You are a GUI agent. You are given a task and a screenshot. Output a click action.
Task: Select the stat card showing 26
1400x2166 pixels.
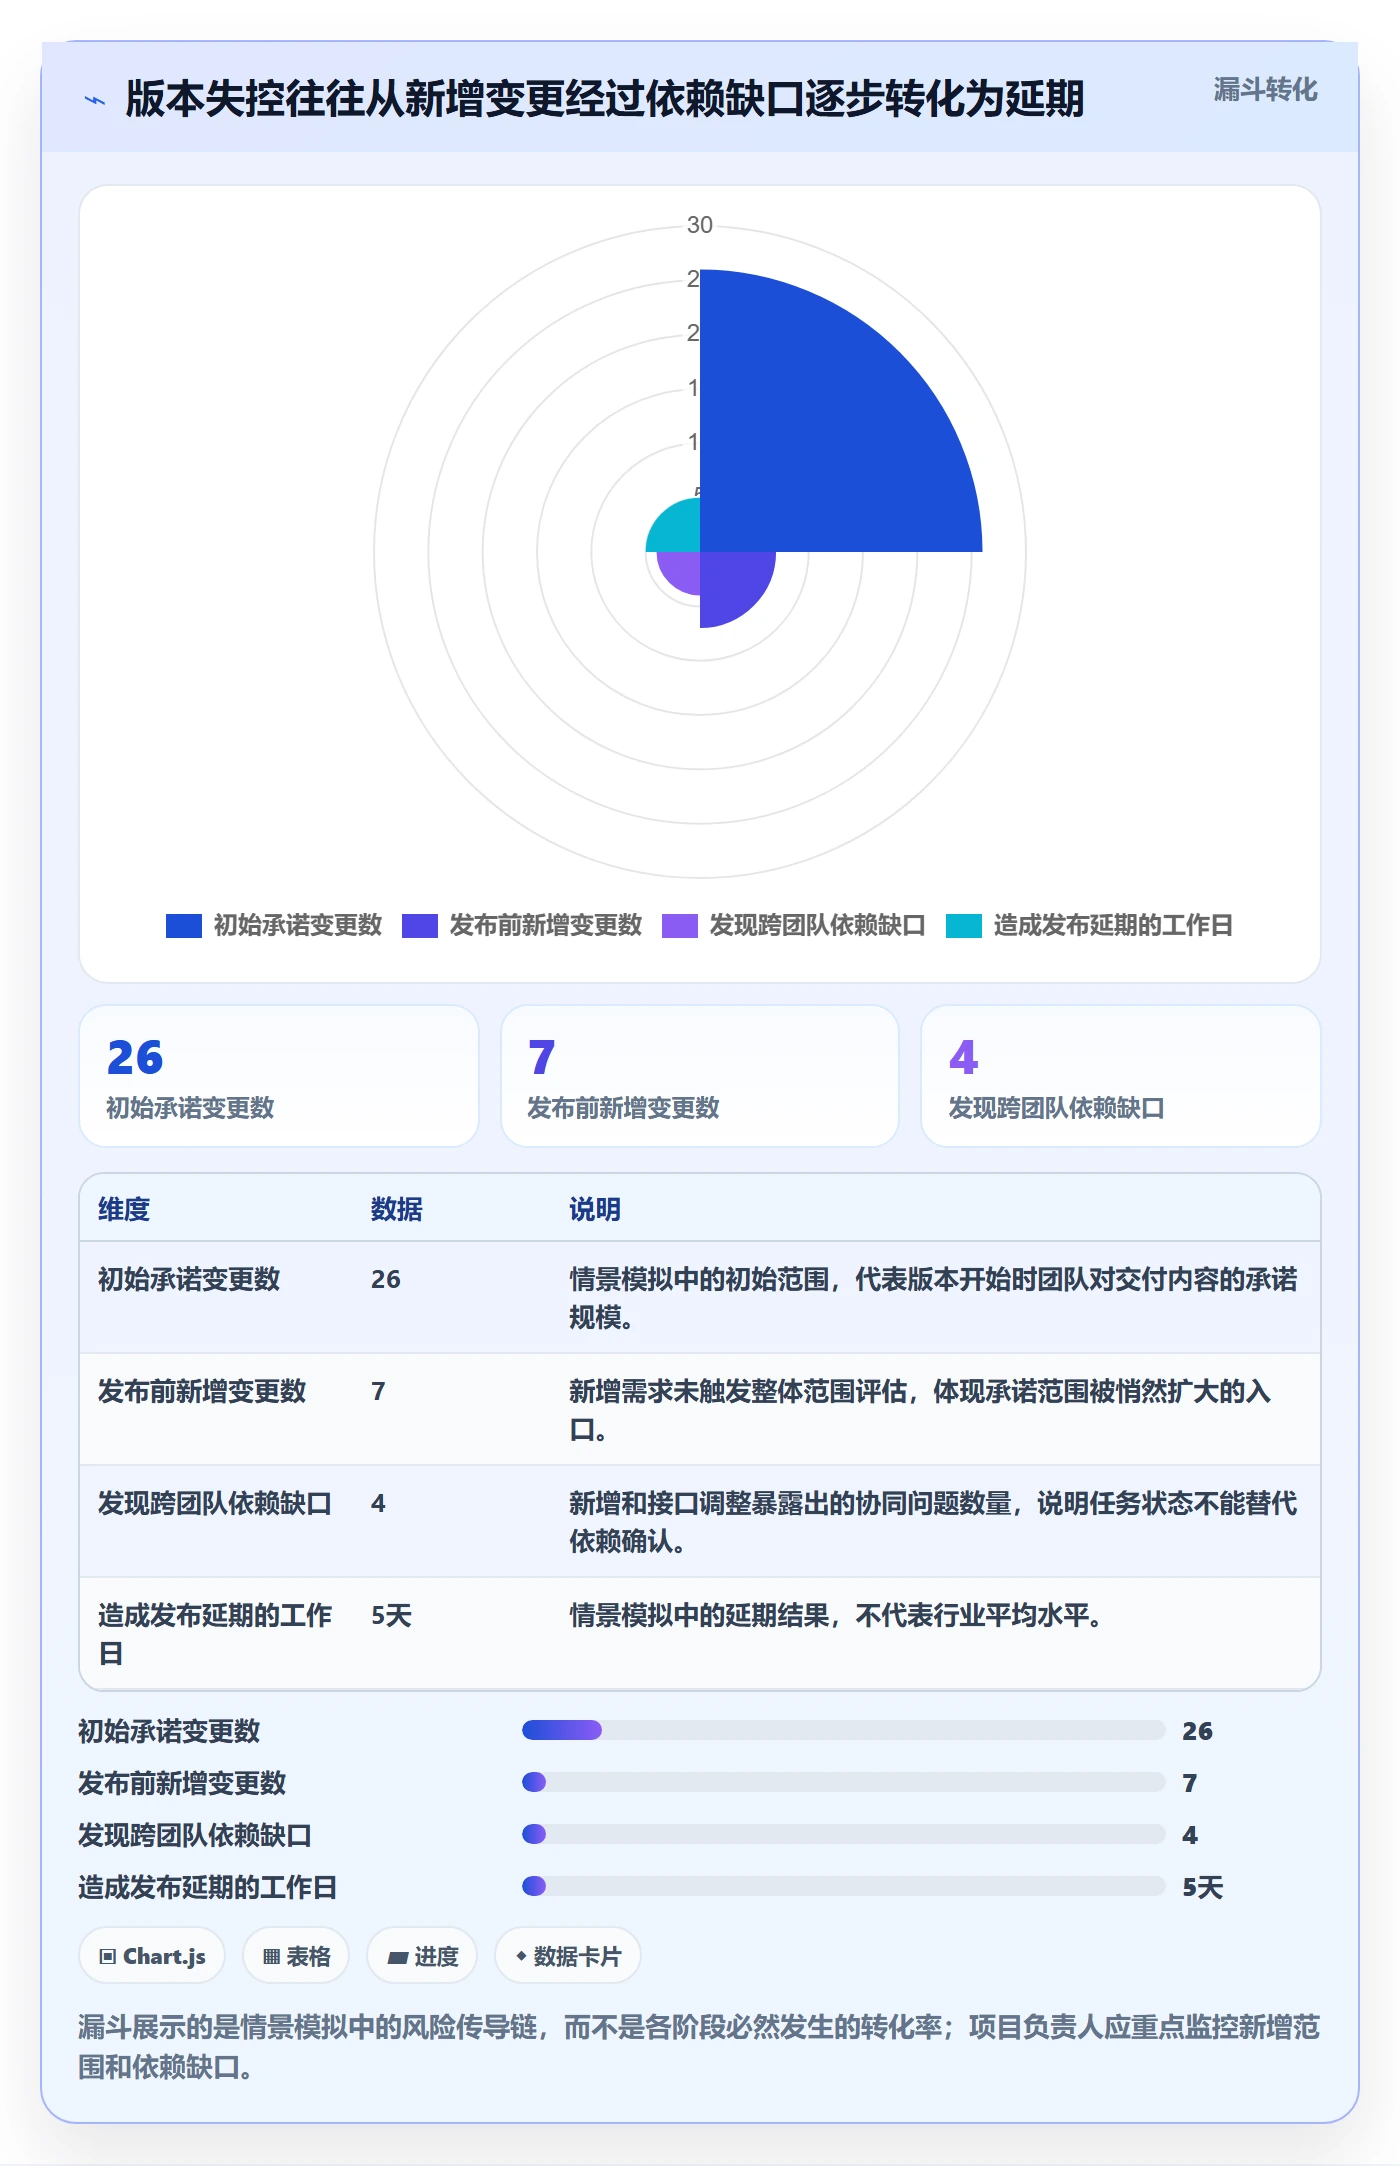(279, 1076)
